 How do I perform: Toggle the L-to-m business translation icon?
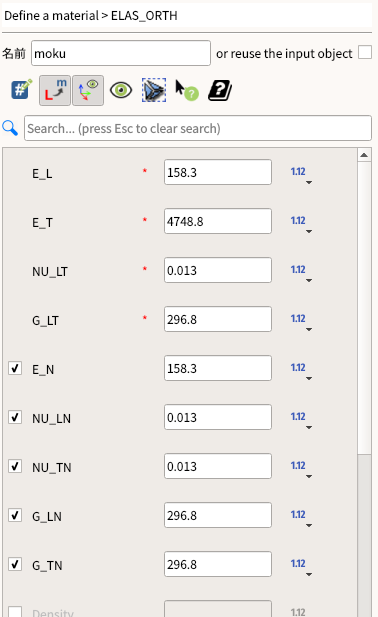55,91
